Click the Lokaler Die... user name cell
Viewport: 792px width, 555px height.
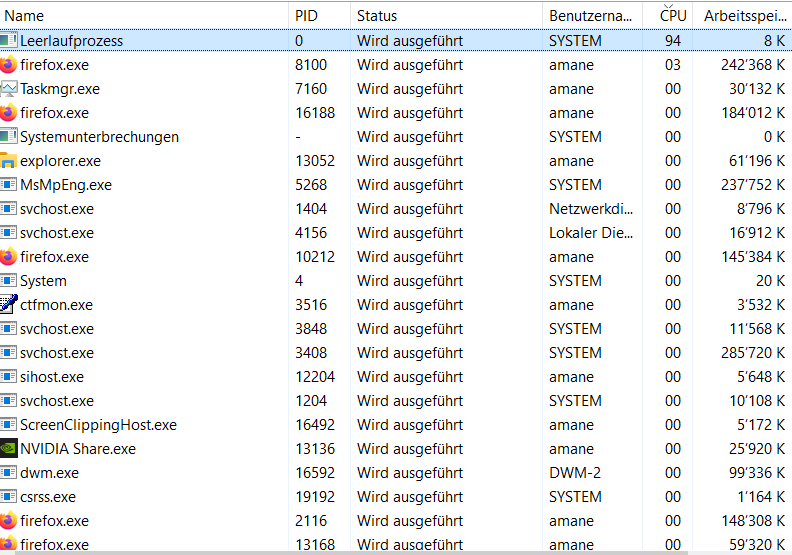tap(591, 233)
